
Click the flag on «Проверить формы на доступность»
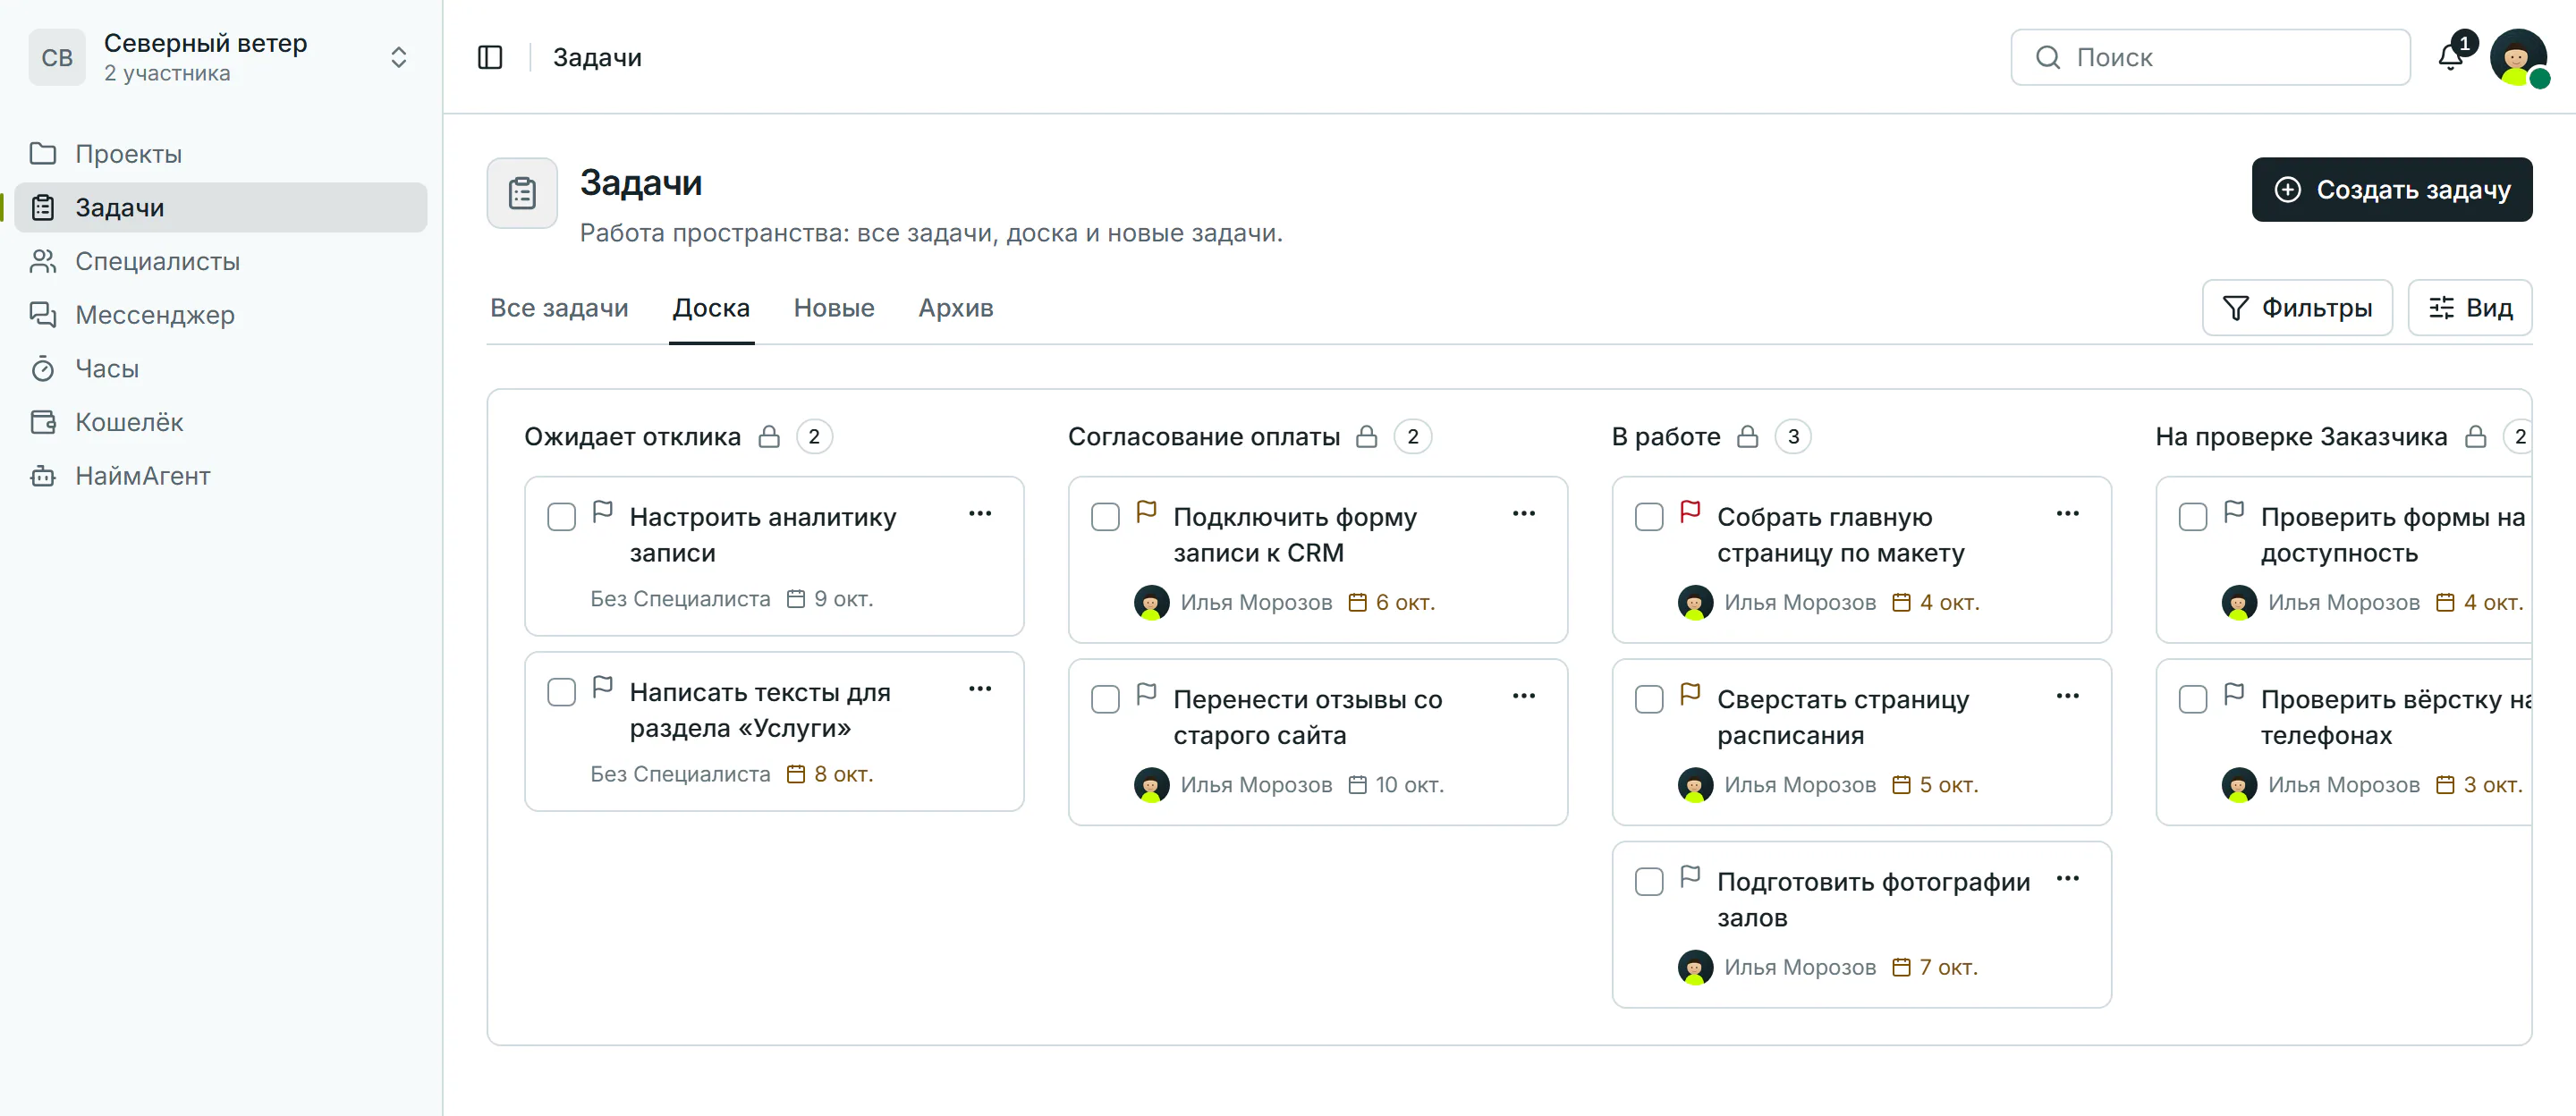[x=2233, y=512]
